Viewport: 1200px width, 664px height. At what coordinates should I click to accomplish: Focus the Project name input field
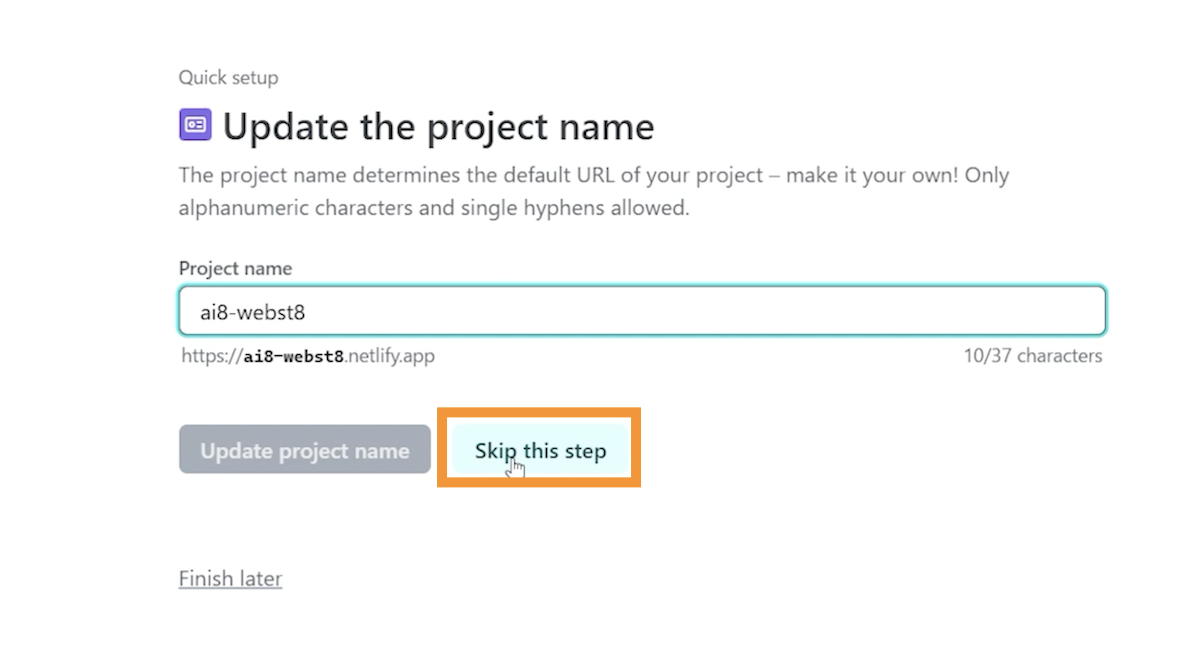[642, 311]
